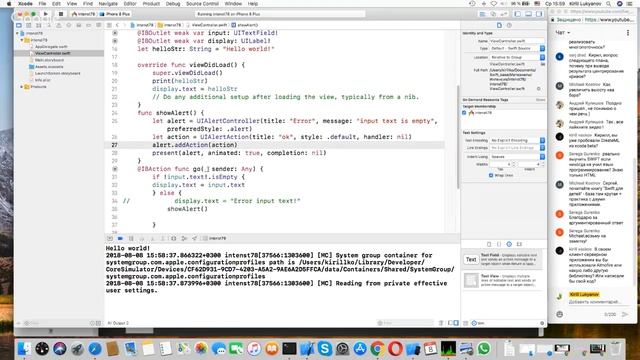640x360 pixels.
Task: Toggle breakpoints activation in debug bar
Action: click(120, 238)
